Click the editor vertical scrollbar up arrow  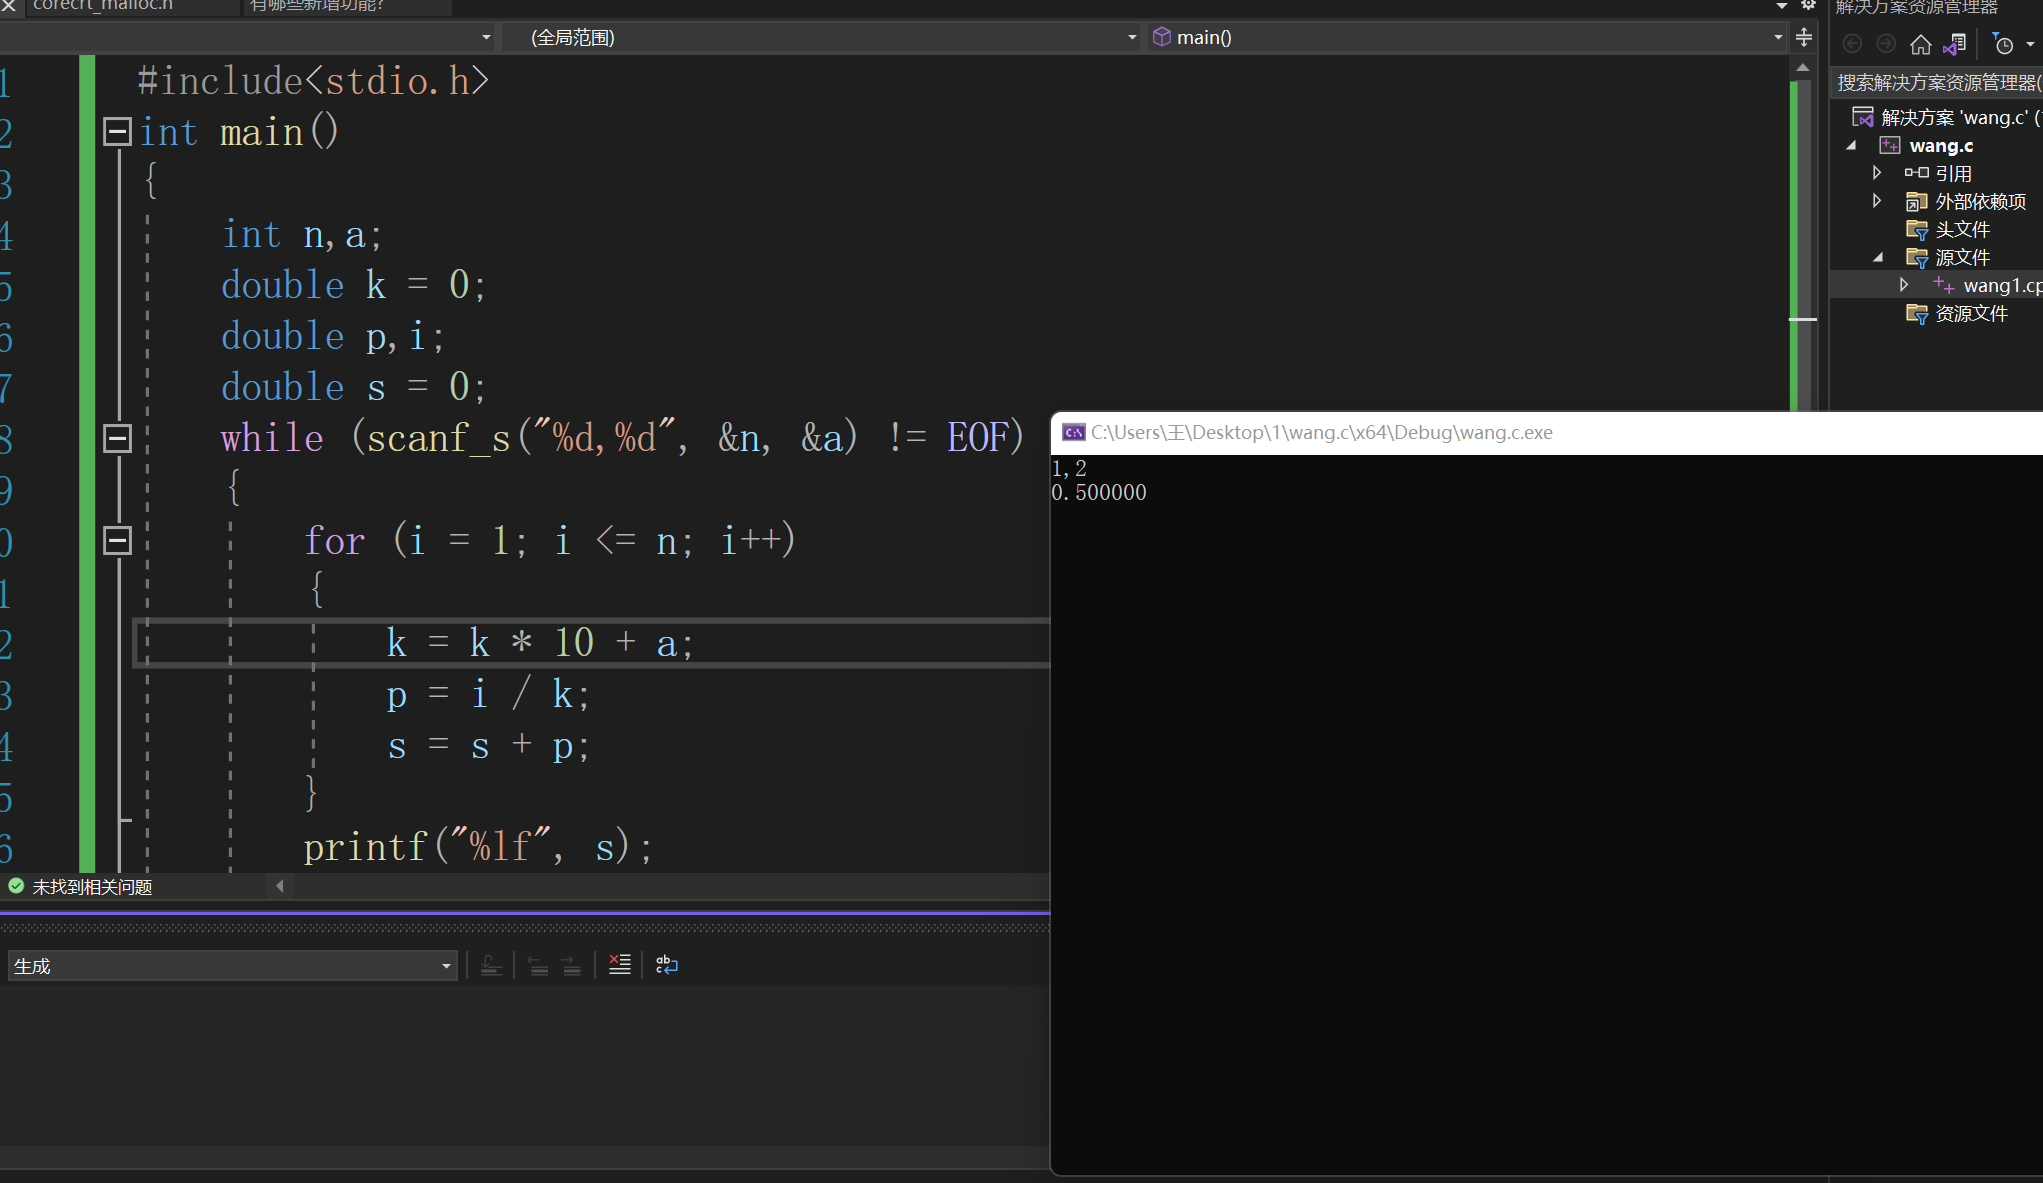[x=1803, y=68]
